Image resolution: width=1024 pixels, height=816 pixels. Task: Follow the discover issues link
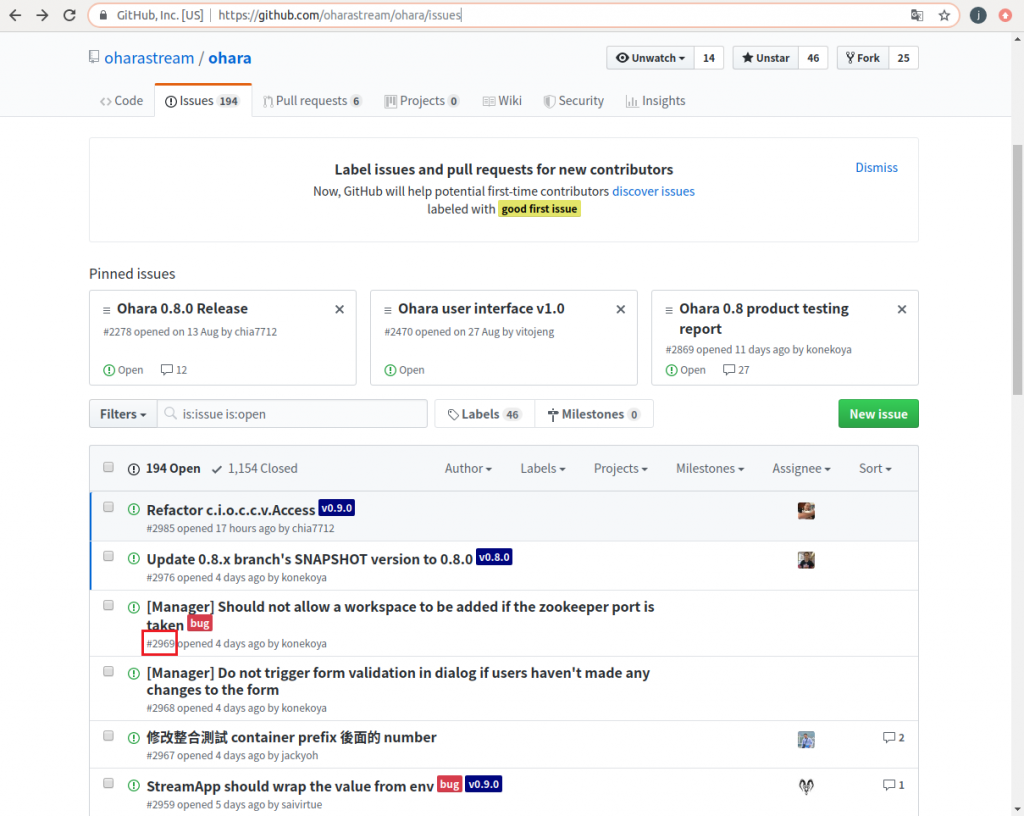(653, 191)
